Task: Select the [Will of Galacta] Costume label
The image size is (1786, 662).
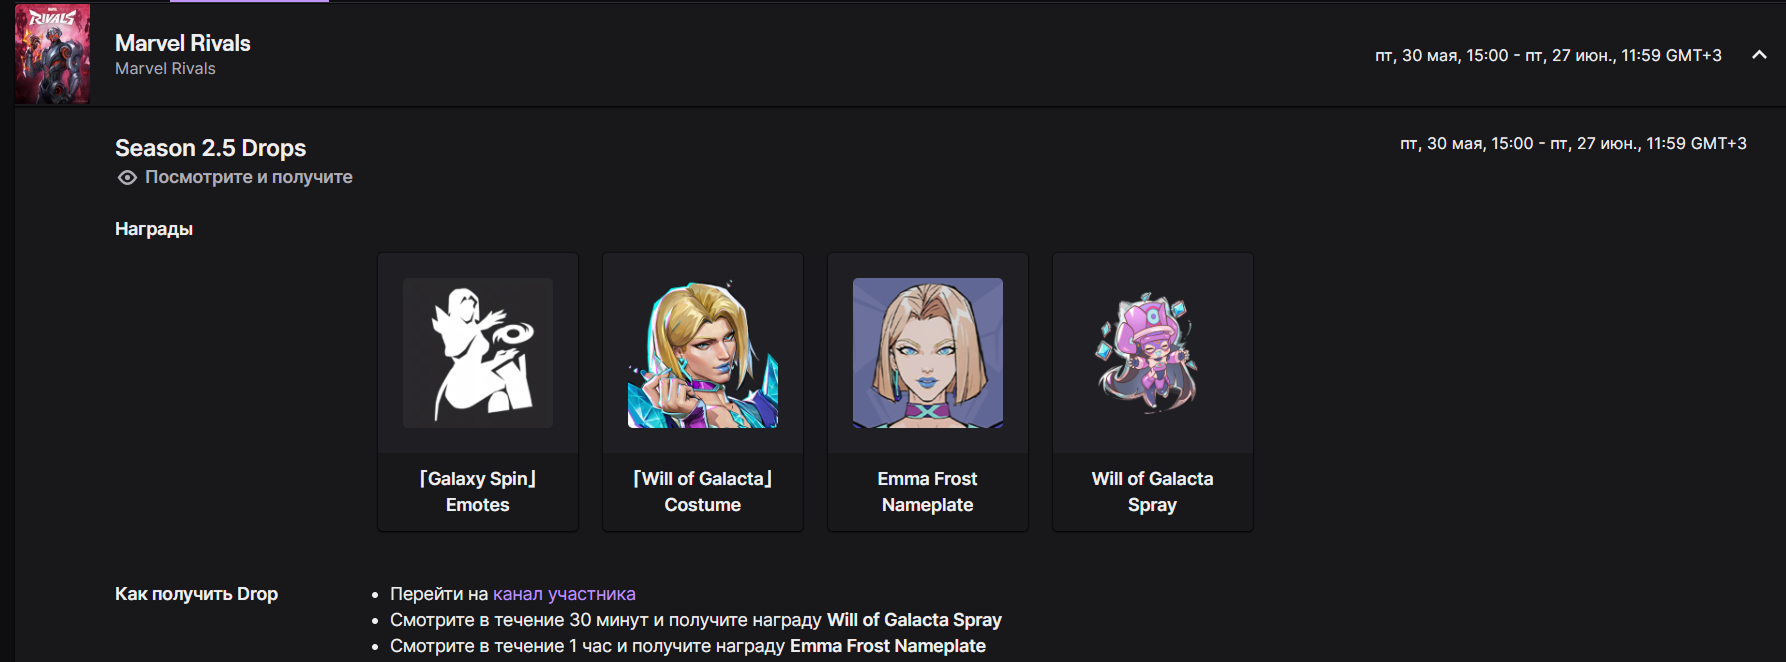Action: (x=703, y=491)
